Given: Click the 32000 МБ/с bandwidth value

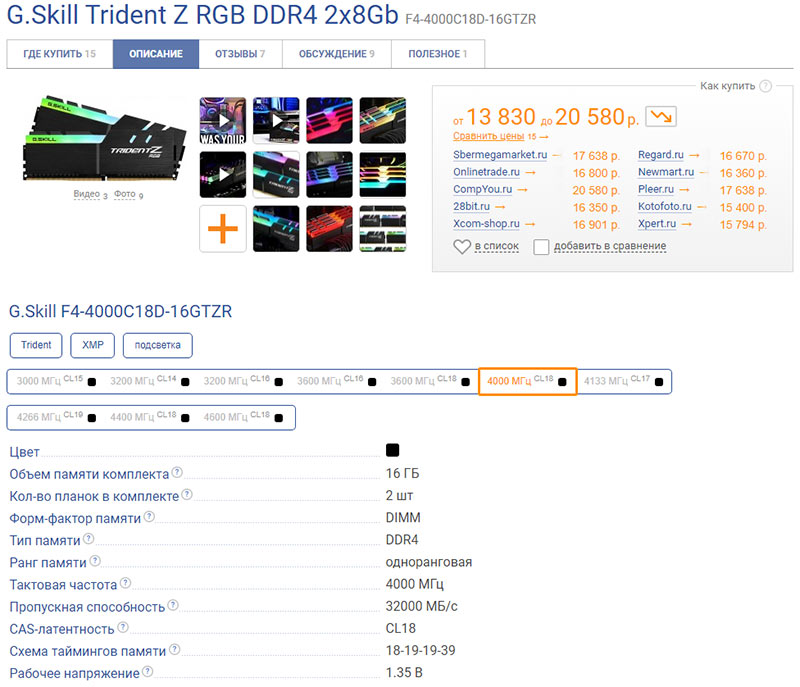Looking at the screenshot, I should [x=421, y=606].
